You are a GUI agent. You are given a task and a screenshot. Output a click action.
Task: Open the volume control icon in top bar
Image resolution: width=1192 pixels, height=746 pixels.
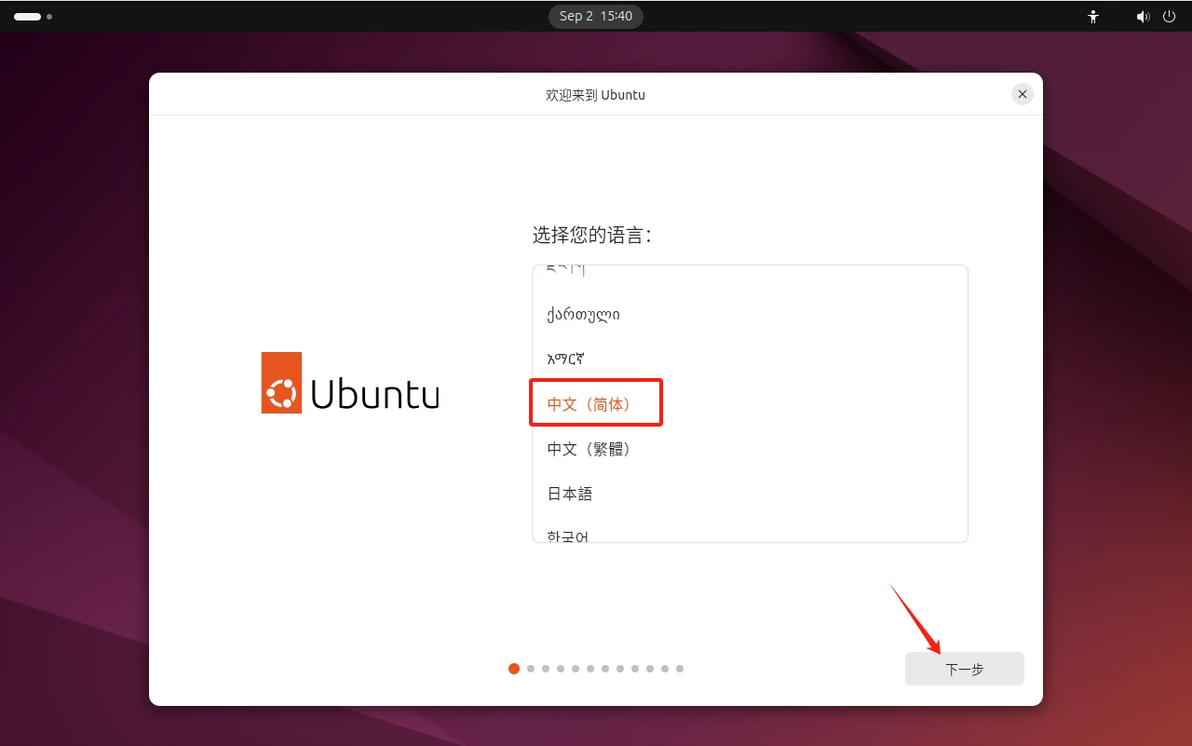pyautogui.click(x=1143, y=16)
